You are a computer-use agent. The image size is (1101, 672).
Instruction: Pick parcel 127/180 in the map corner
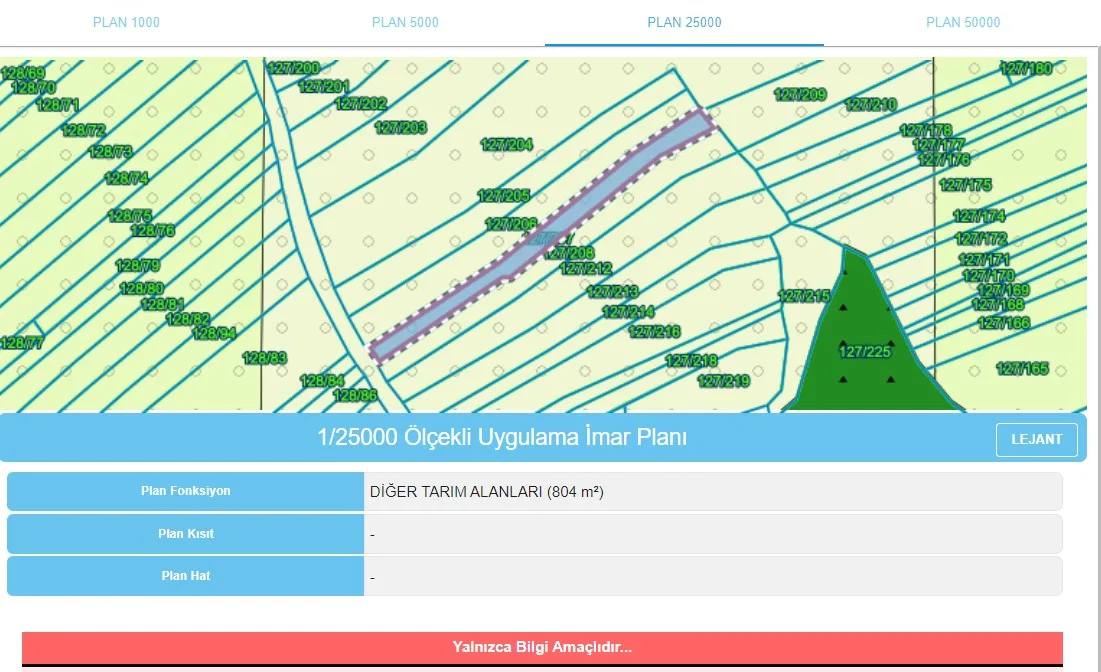click(x=1026, y=69)
